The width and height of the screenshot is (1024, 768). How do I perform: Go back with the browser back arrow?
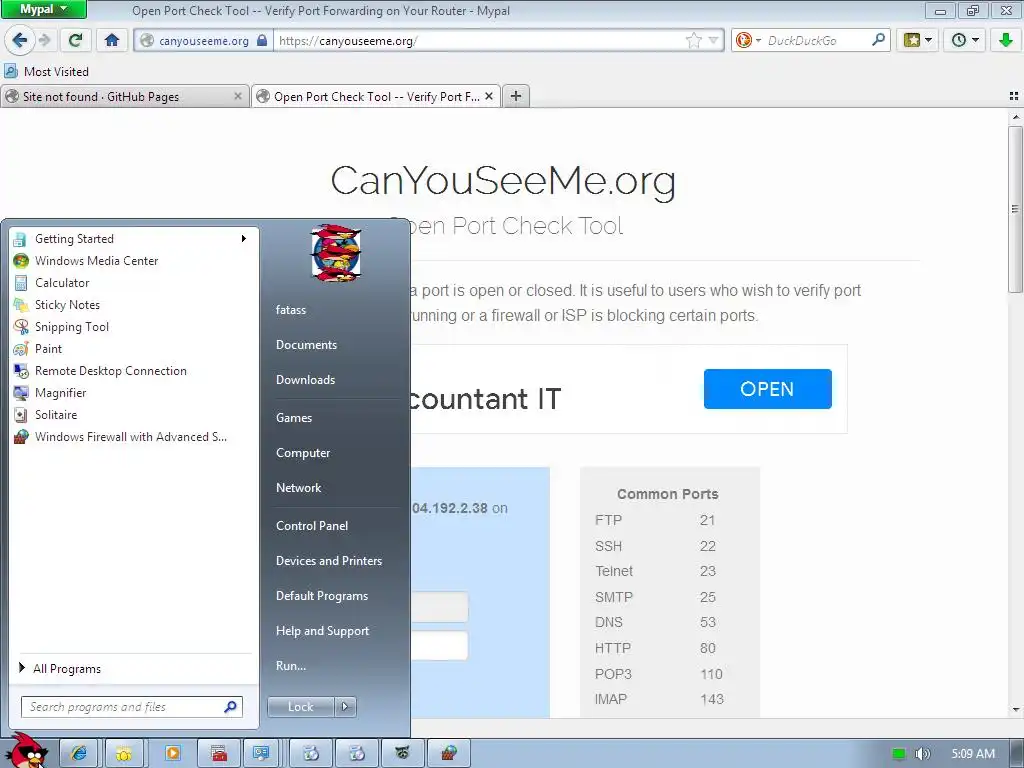tap(19, 40)
